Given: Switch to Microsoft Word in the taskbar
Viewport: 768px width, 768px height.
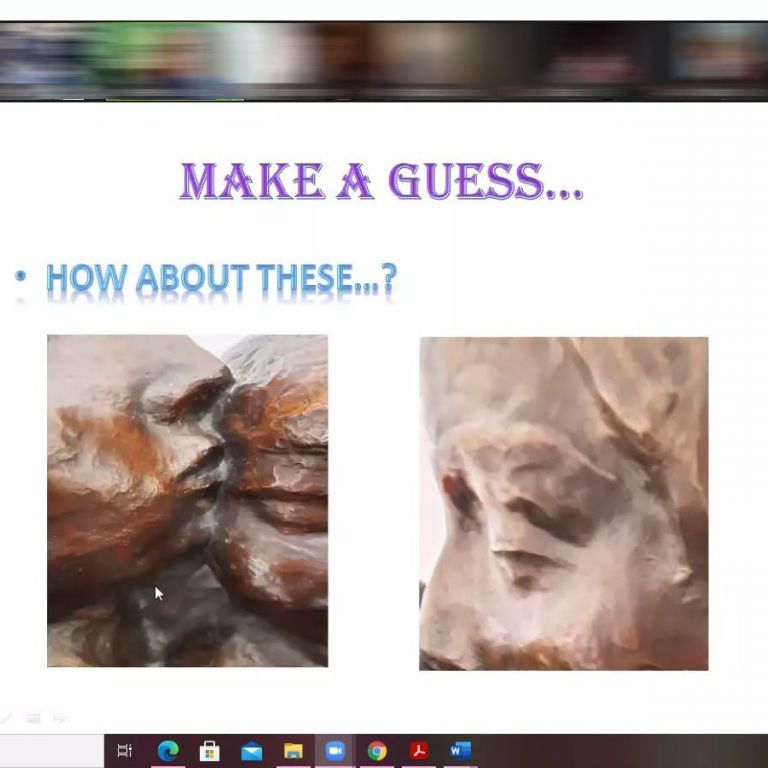Looking at the screenshot, I should (x=460, y=751).
